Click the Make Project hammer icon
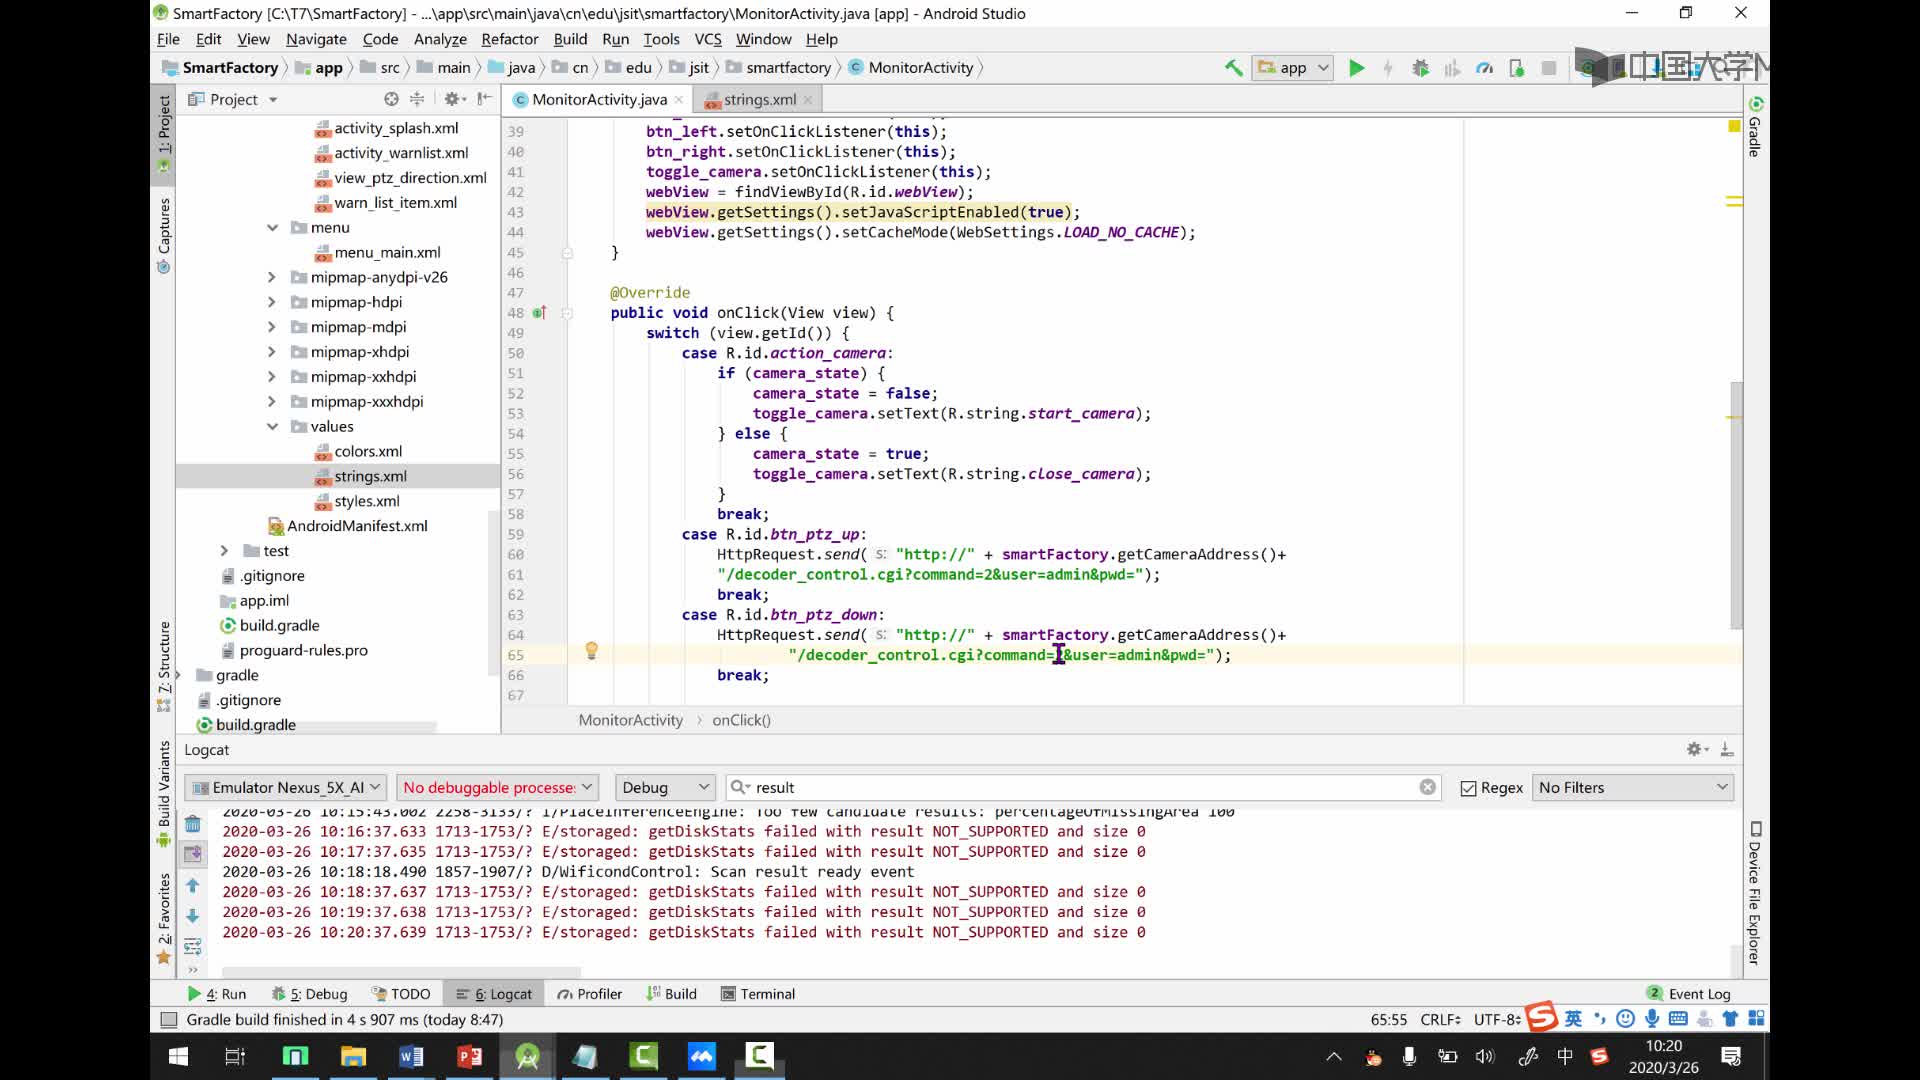Viewport: 1920px width, 1080px height. [x=1234, y=68]
